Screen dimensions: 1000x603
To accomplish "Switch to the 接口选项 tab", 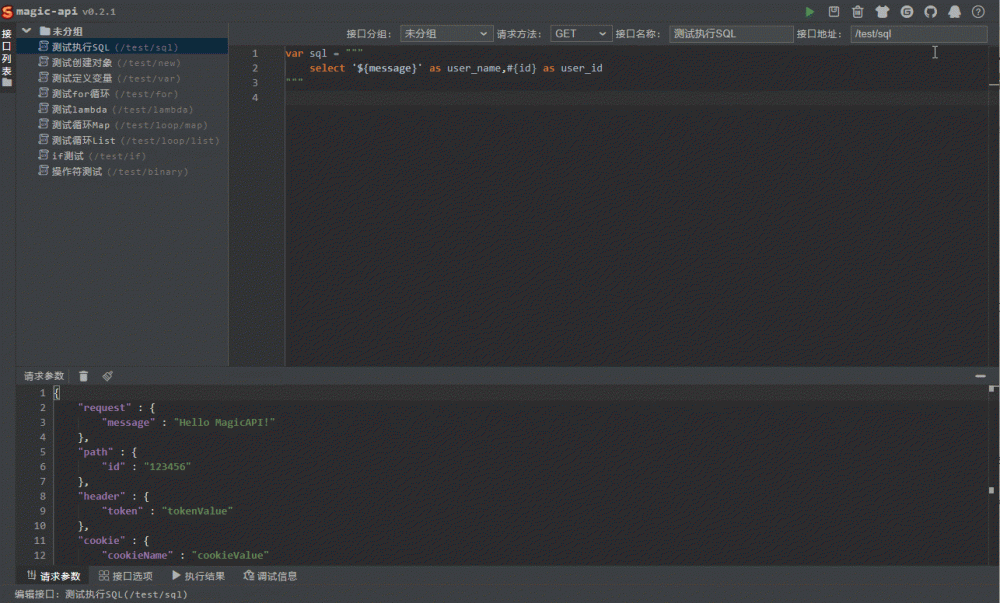I will pyautogui.click(x=125, y=575).
